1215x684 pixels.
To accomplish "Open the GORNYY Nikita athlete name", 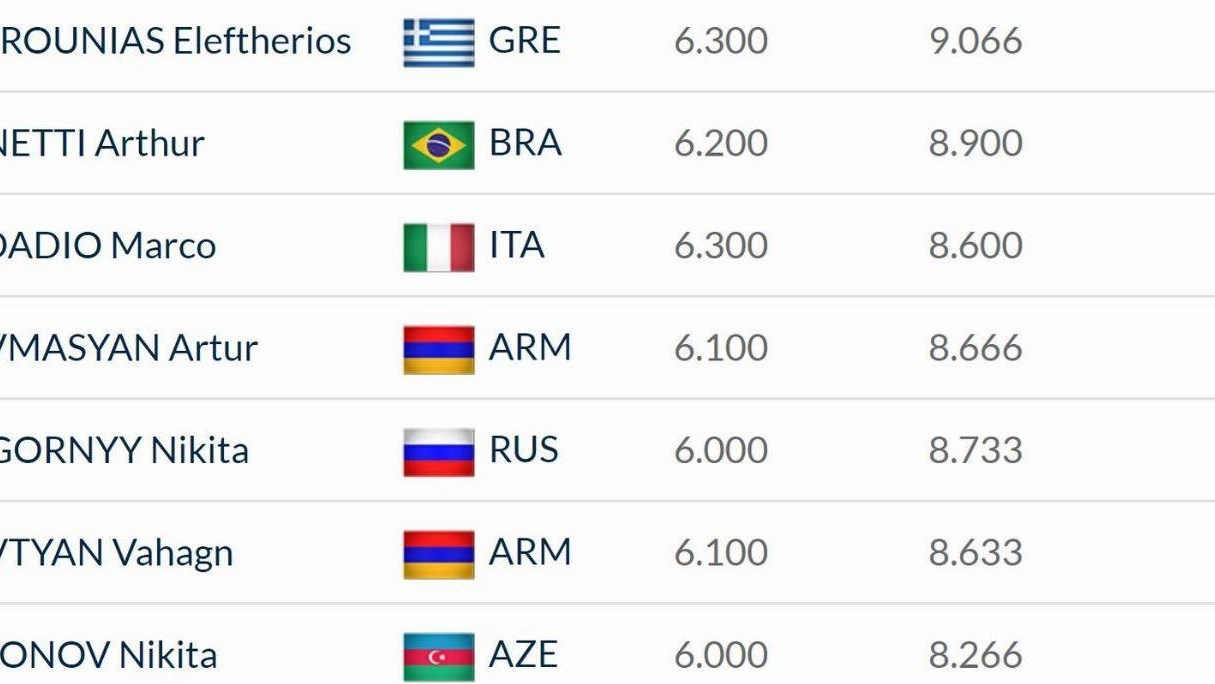I will tap(124, 451).
